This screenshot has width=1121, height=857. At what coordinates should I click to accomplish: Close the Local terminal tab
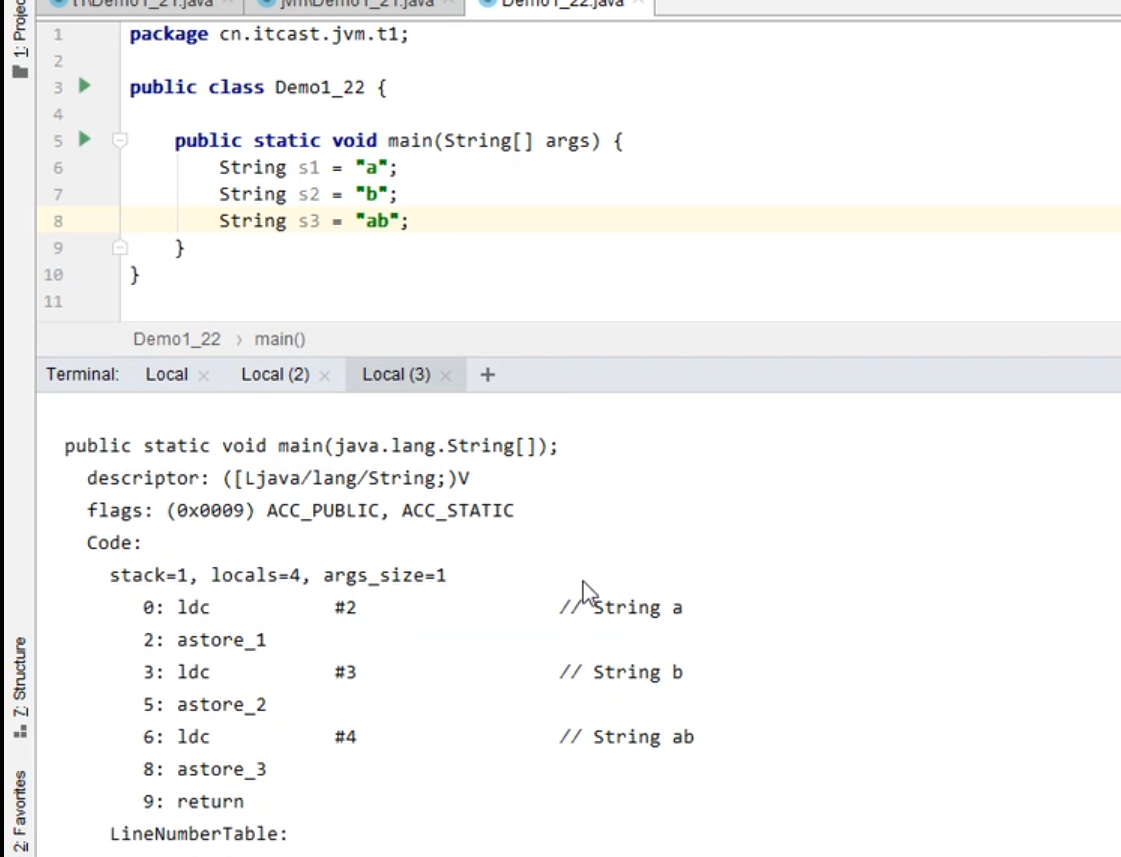point(204,376)
